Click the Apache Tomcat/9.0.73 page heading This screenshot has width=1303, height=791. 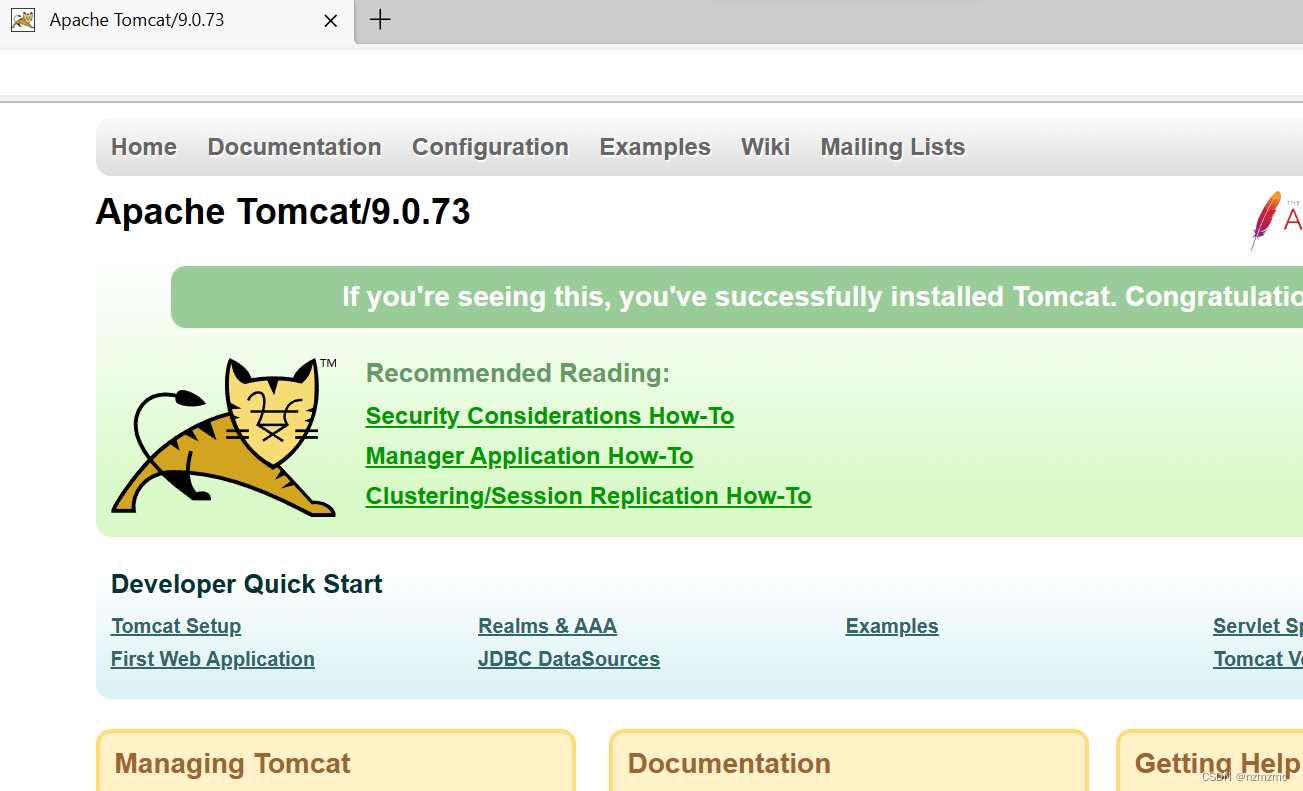coord(283,212)
